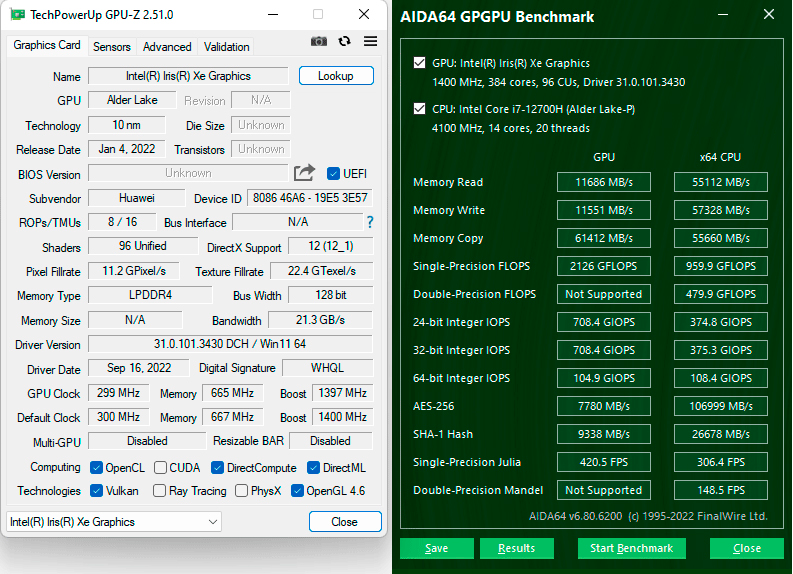793x574 pixels.
Task: Click the Results button in AIDA64
Action: tap(516, 548)
